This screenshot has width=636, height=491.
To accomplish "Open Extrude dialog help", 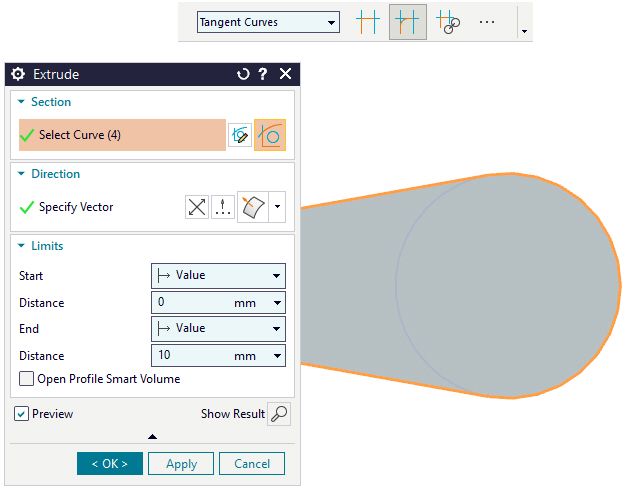I will tap(263, 74).
